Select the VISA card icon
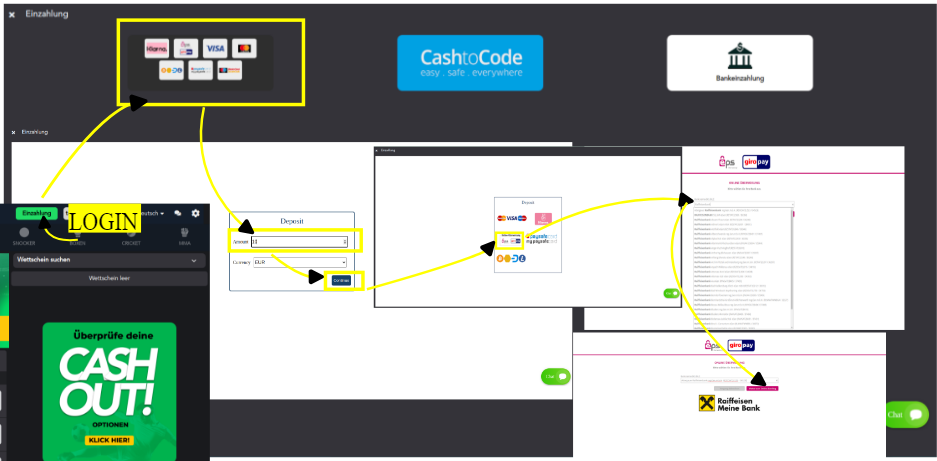The image size is (937, 461). 215,48
